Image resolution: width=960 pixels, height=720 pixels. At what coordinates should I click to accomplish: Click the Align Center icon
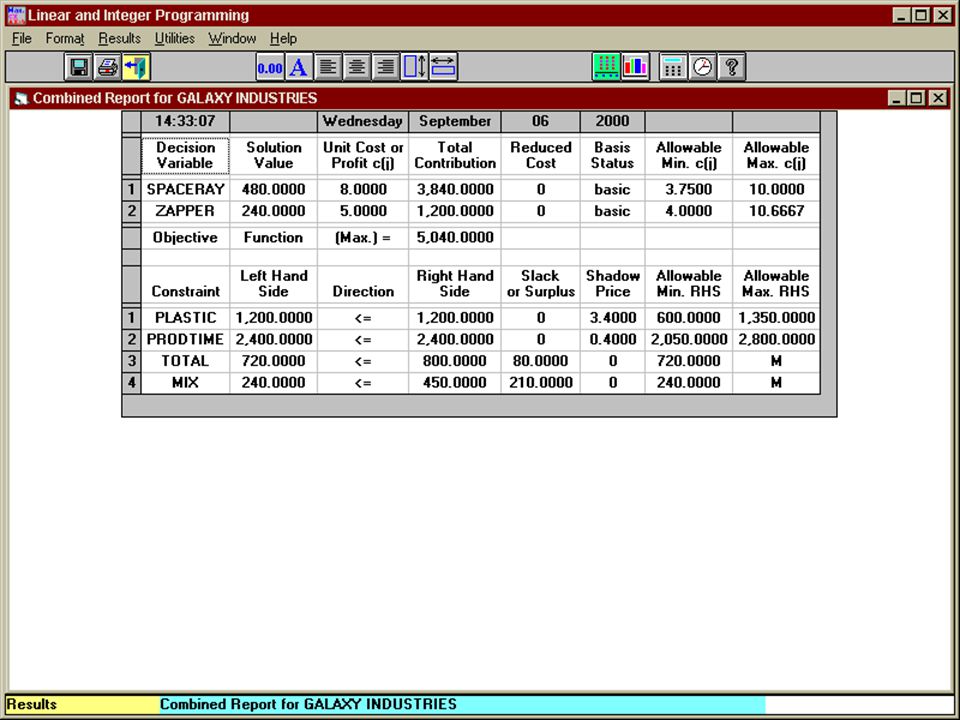click(356, 67)
